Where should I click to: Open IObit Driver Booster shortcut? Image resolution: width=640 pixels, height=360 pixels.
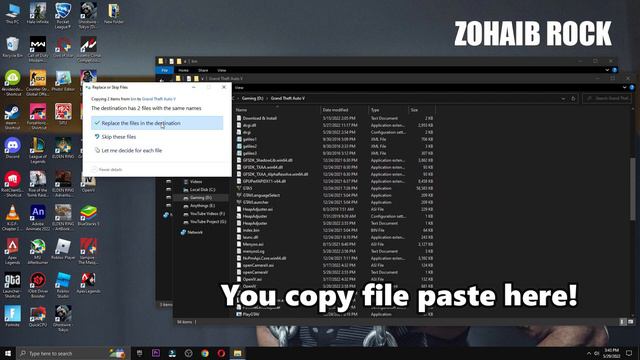click(38, 285)
